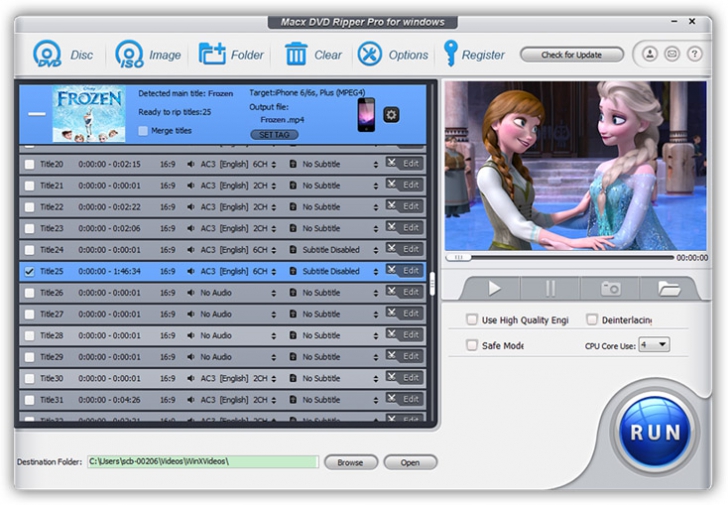Open the destination folder
Image resolution: width=728 pixels, height=505 pixels.
pos(410,462)
